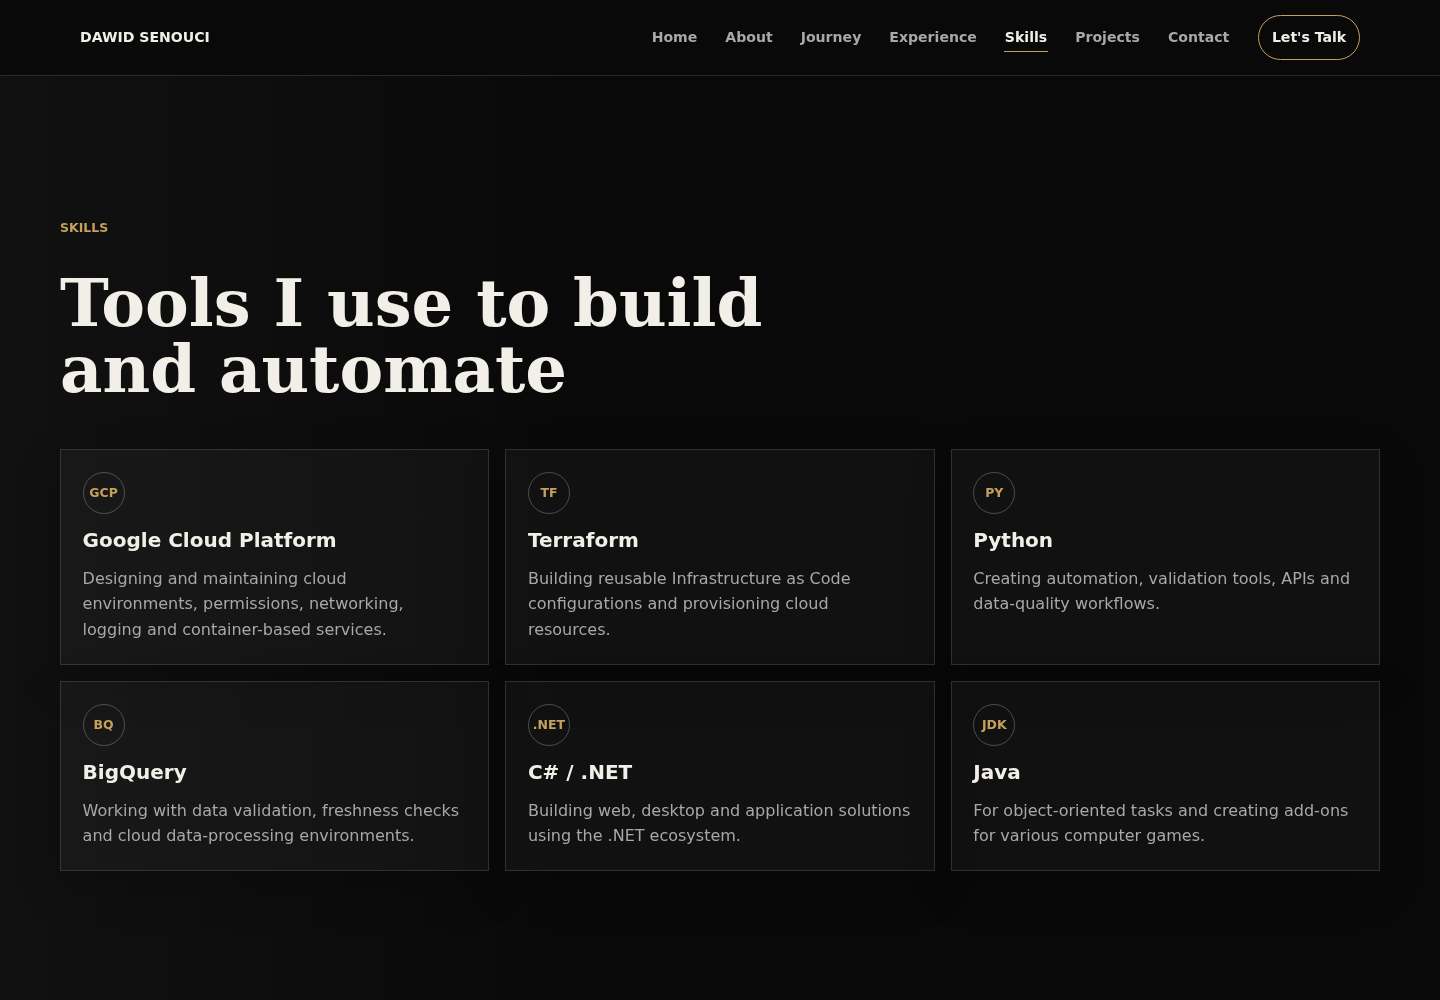Click the 'Building web, desktop and application' text
This screenshot has height=1000, width=1440.
click(719, 823)
